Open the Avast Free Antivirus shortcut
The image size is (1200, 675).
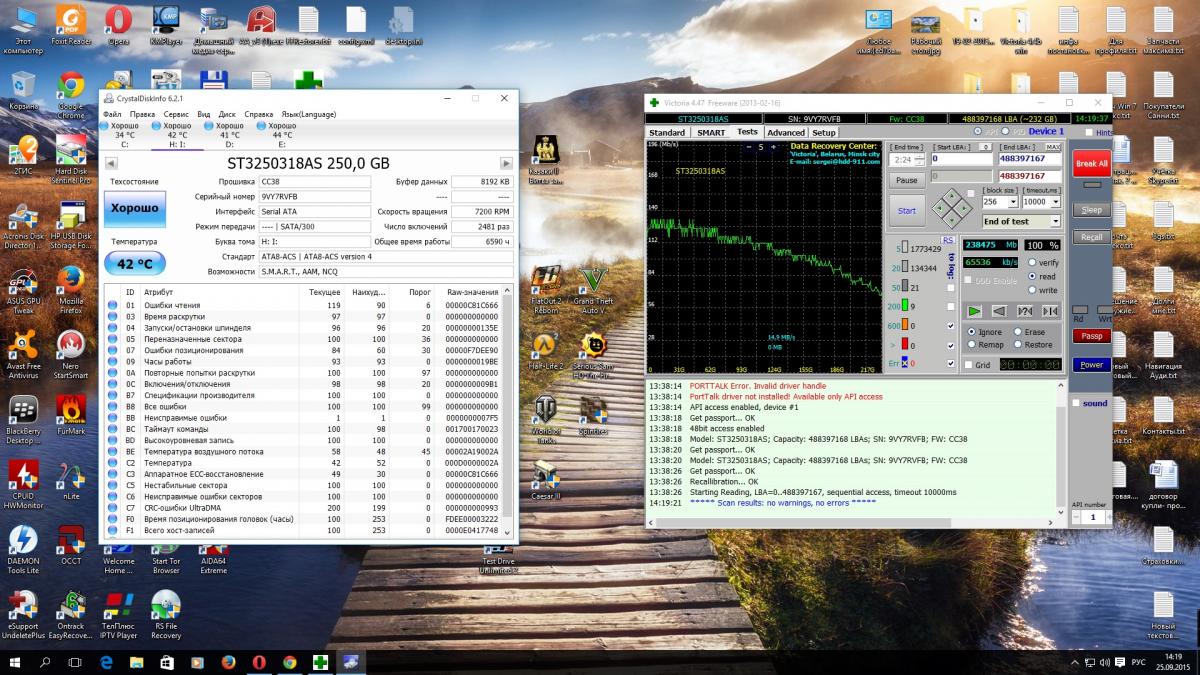point(23,356)
